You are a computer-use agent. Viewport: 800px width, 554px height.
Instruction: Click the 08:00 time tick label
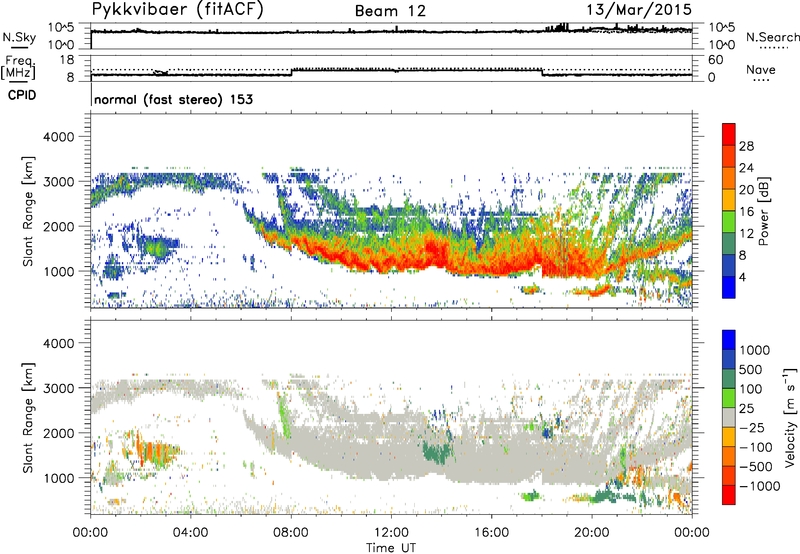pyautogui.click(x=291, y=533)
